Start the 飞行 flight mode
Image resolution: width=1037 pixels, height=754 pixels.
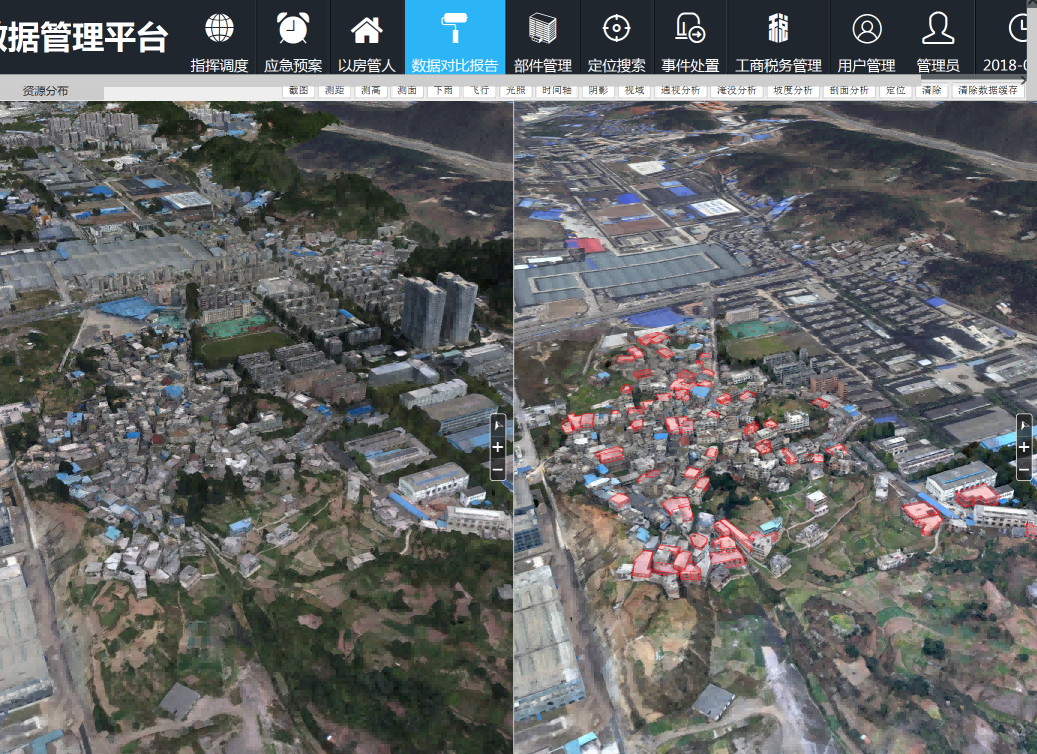[x=479, y=91]
